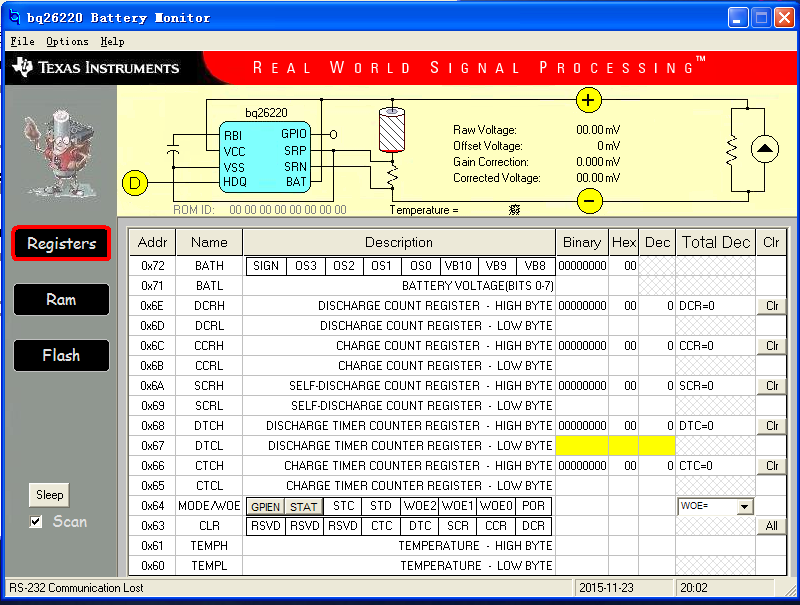Click the TEMPH name cell
Image resolution: width=800 pixels, height=605 pixels.
[x=209, y=546]
